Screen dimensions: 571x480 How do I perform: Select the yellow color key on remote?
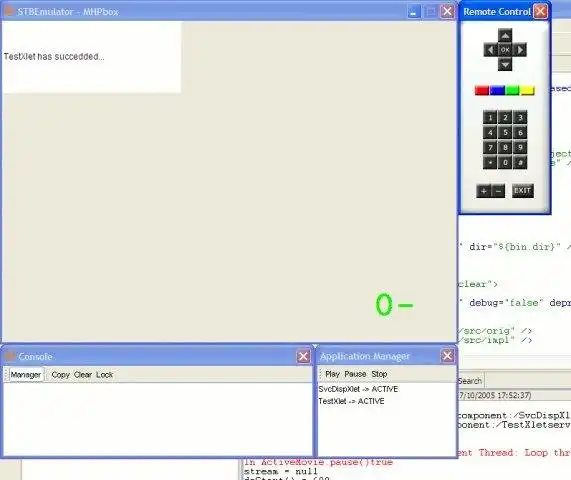click(527, 90)
